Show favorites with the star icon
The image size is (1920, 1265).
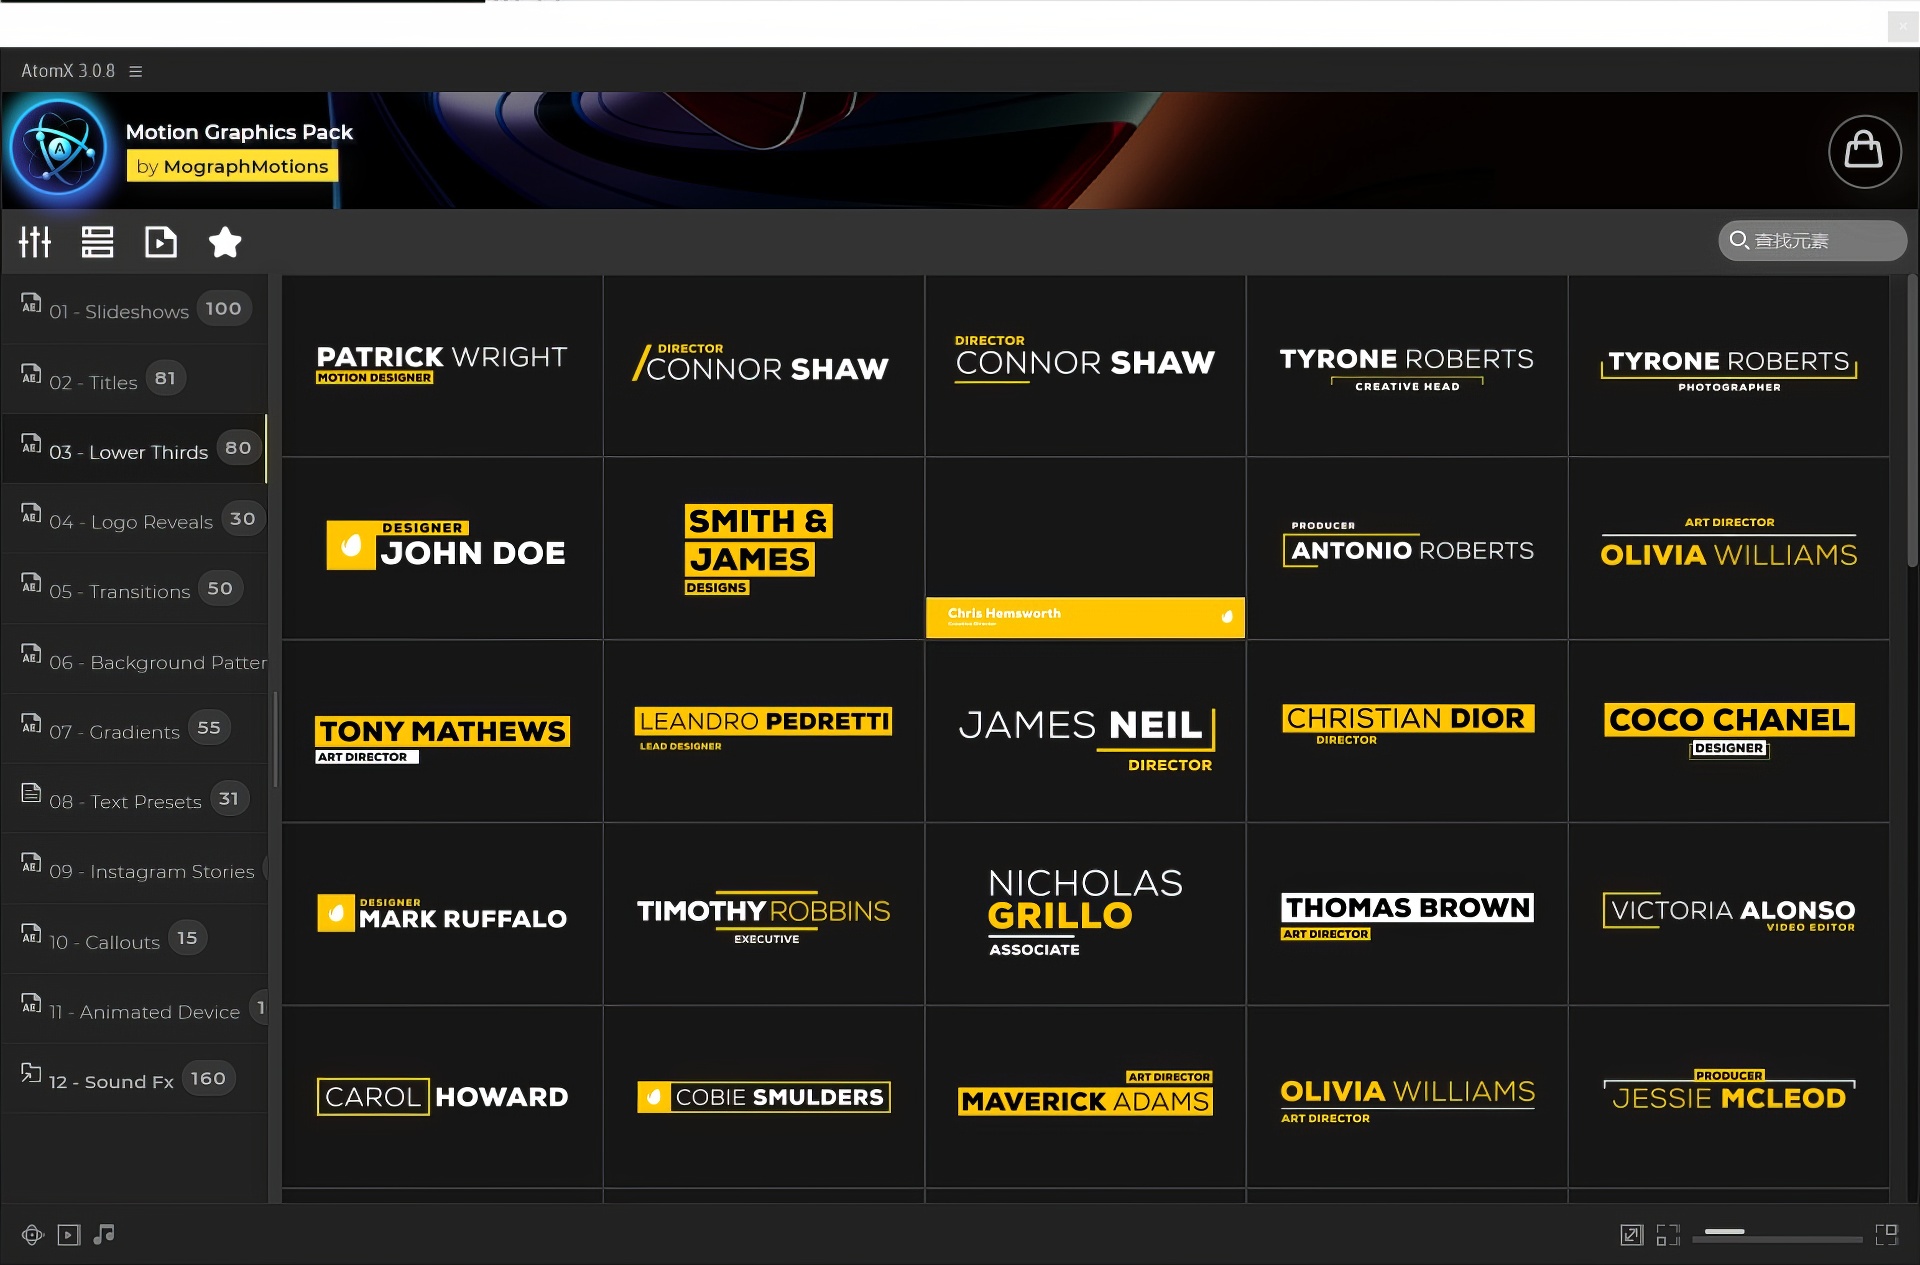[225, 242]
